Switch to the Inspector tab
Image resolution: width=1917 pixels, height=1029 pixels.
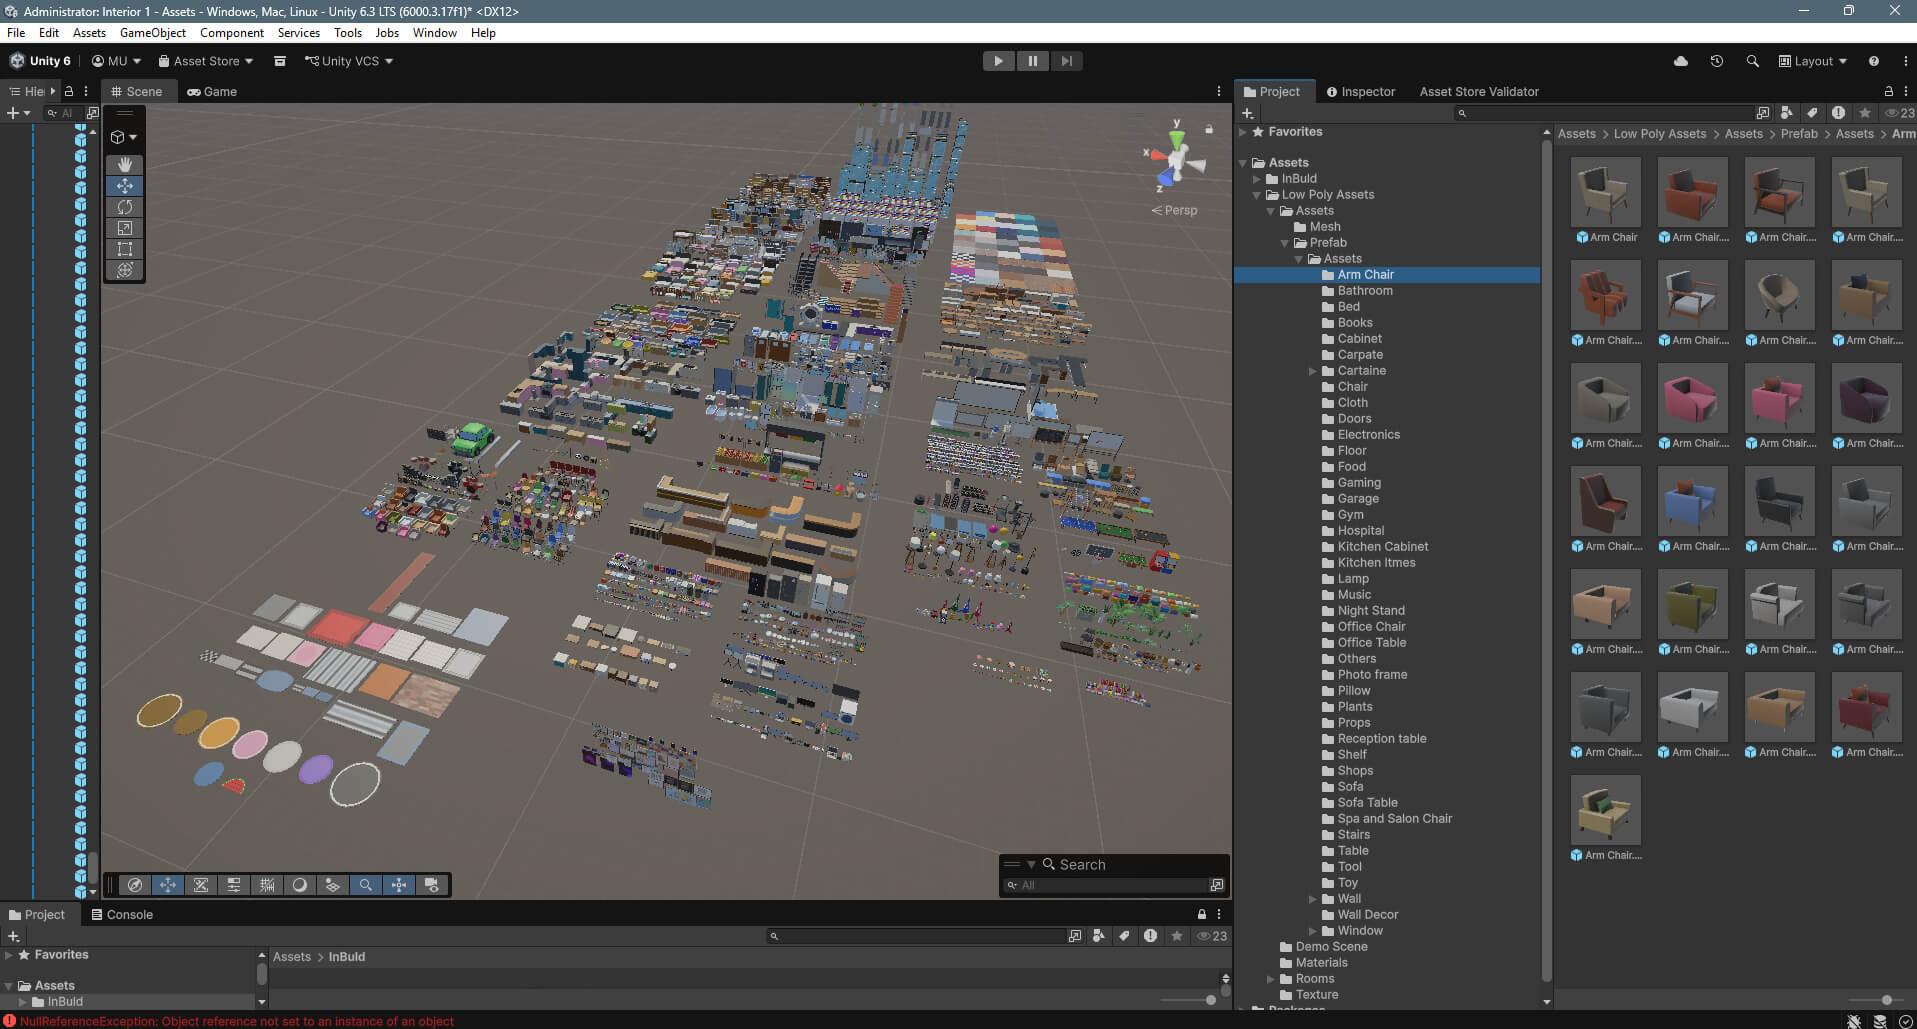tap(1361, 91)
